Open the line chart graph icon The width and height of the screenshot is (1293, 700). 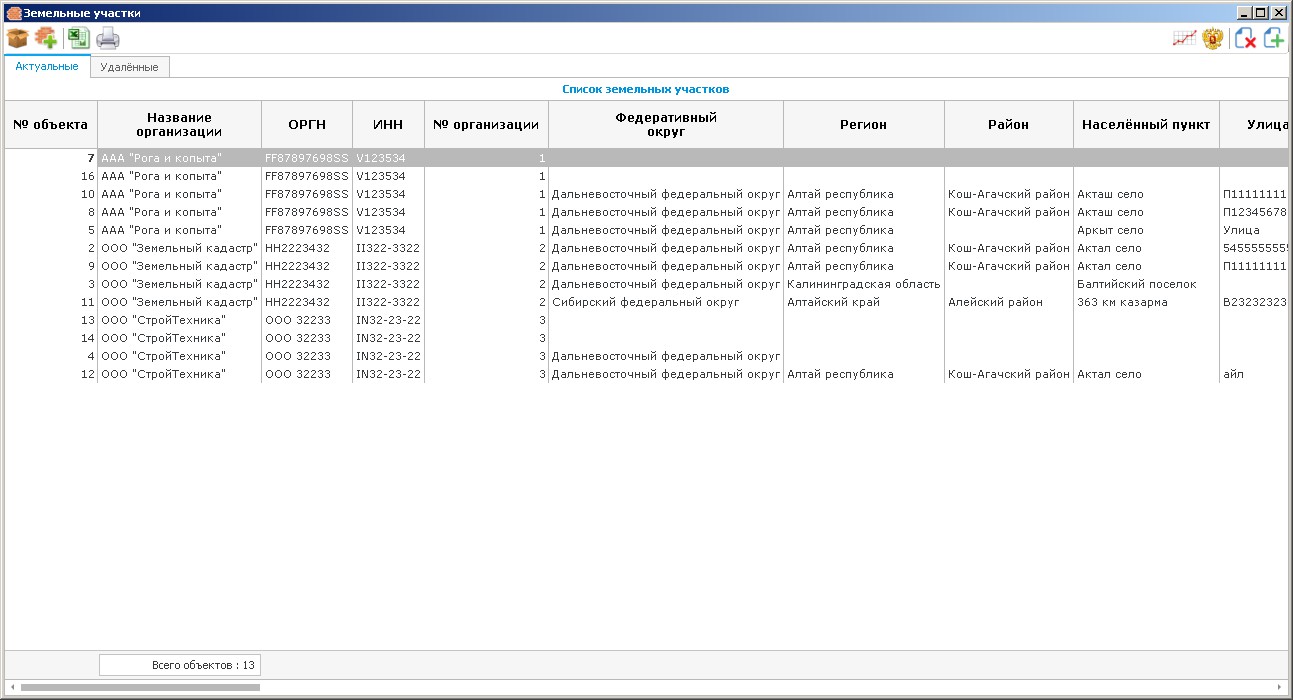pos(1184,39)
